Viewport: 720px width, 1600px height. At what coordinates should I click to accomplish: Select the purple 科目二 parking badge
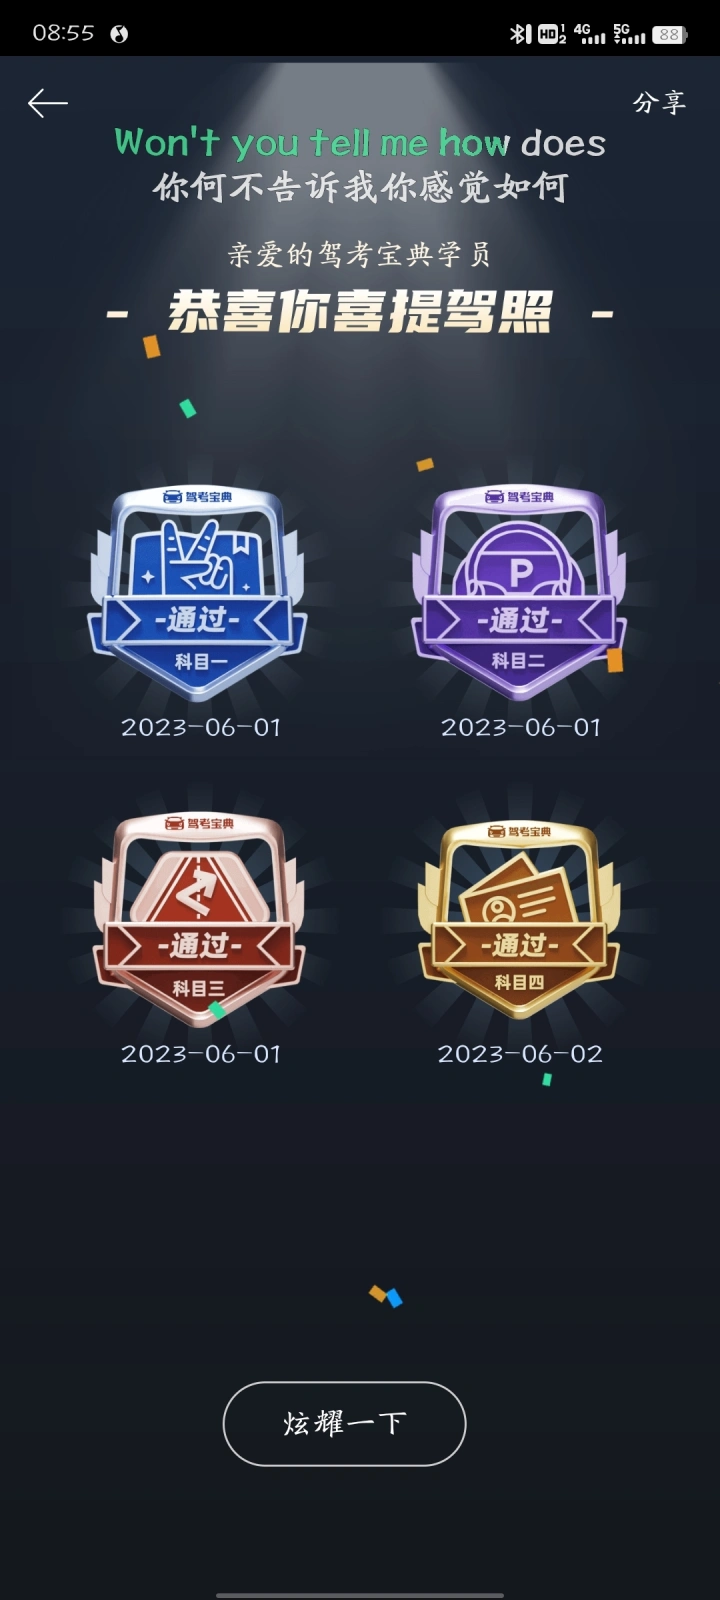pyautogui.click(x=519, y=591)
